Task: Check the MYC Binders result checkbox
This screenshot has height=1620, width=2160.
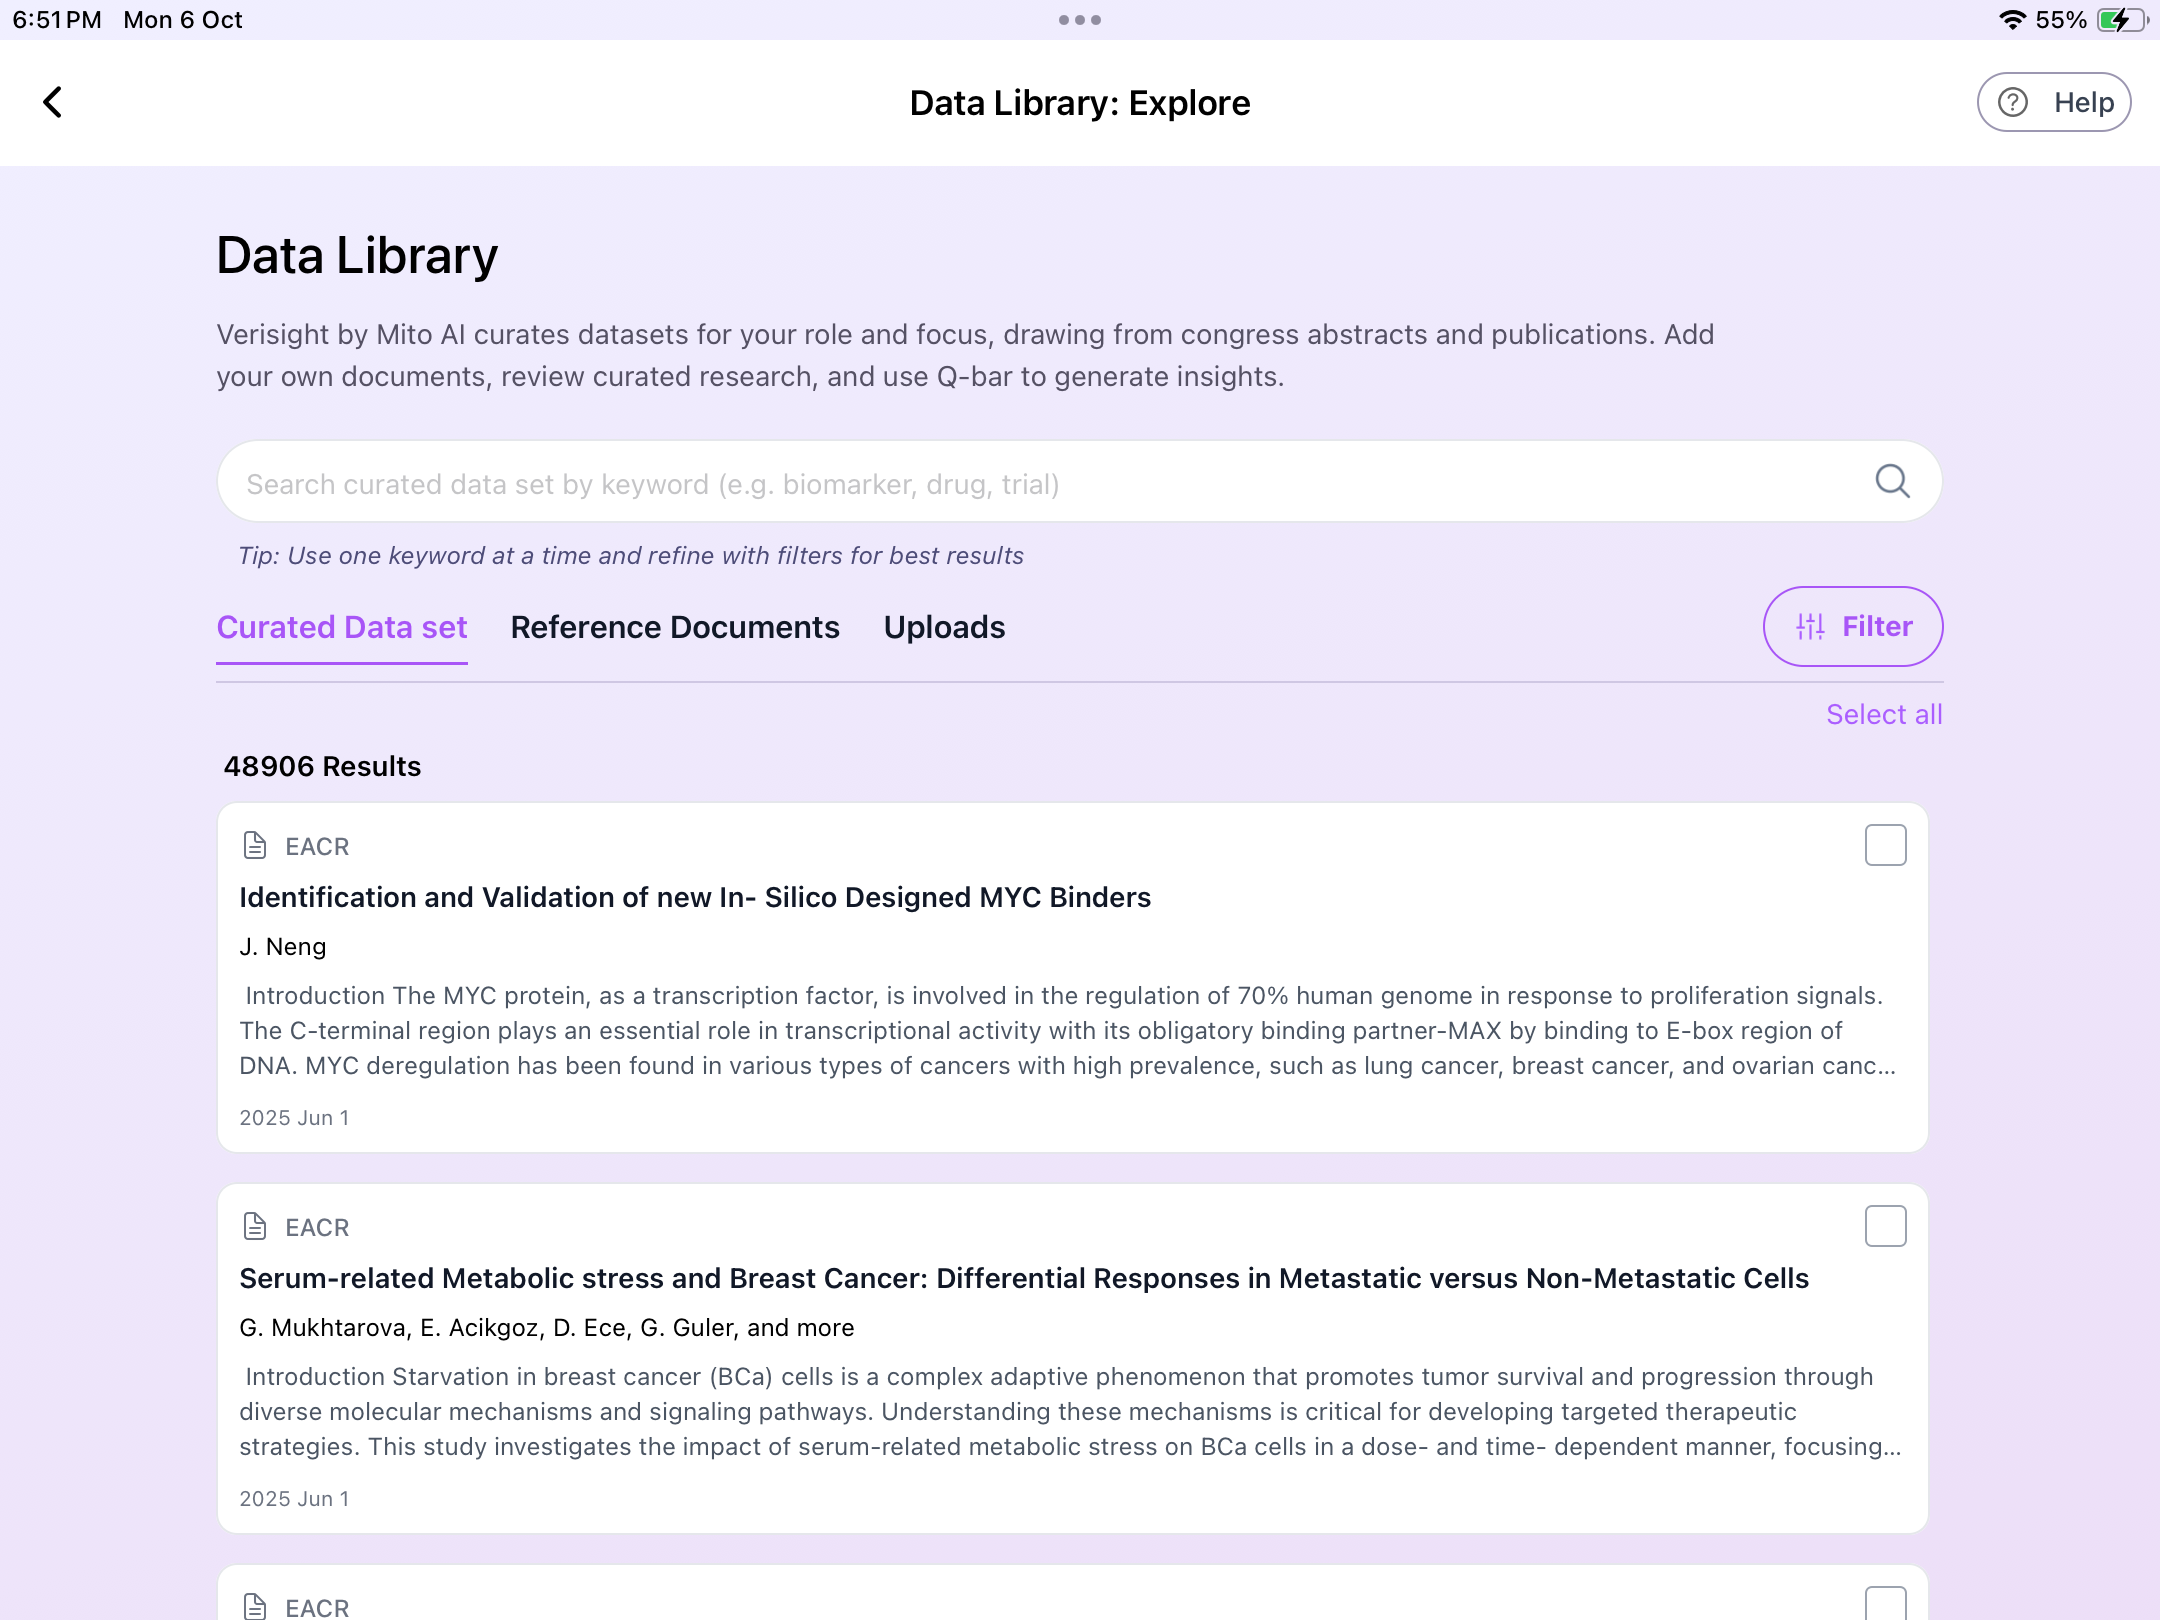Action: pyautogui.click(x=1884, y=845)
